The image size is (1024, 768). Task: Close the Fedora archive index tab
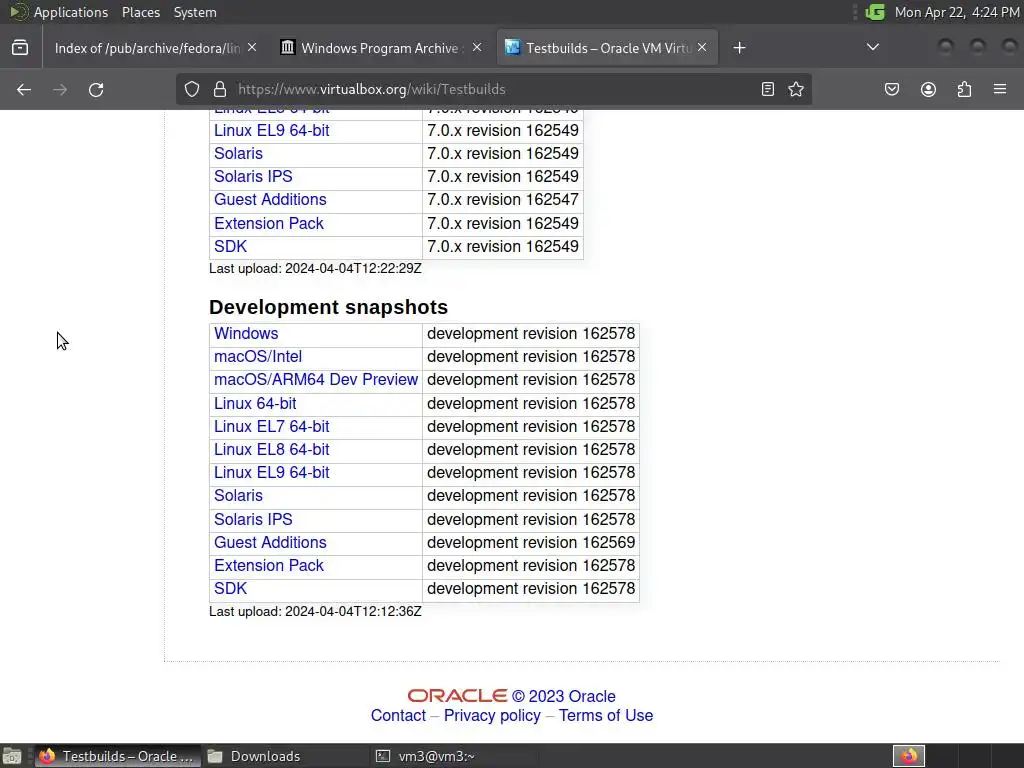coord(252,48)
